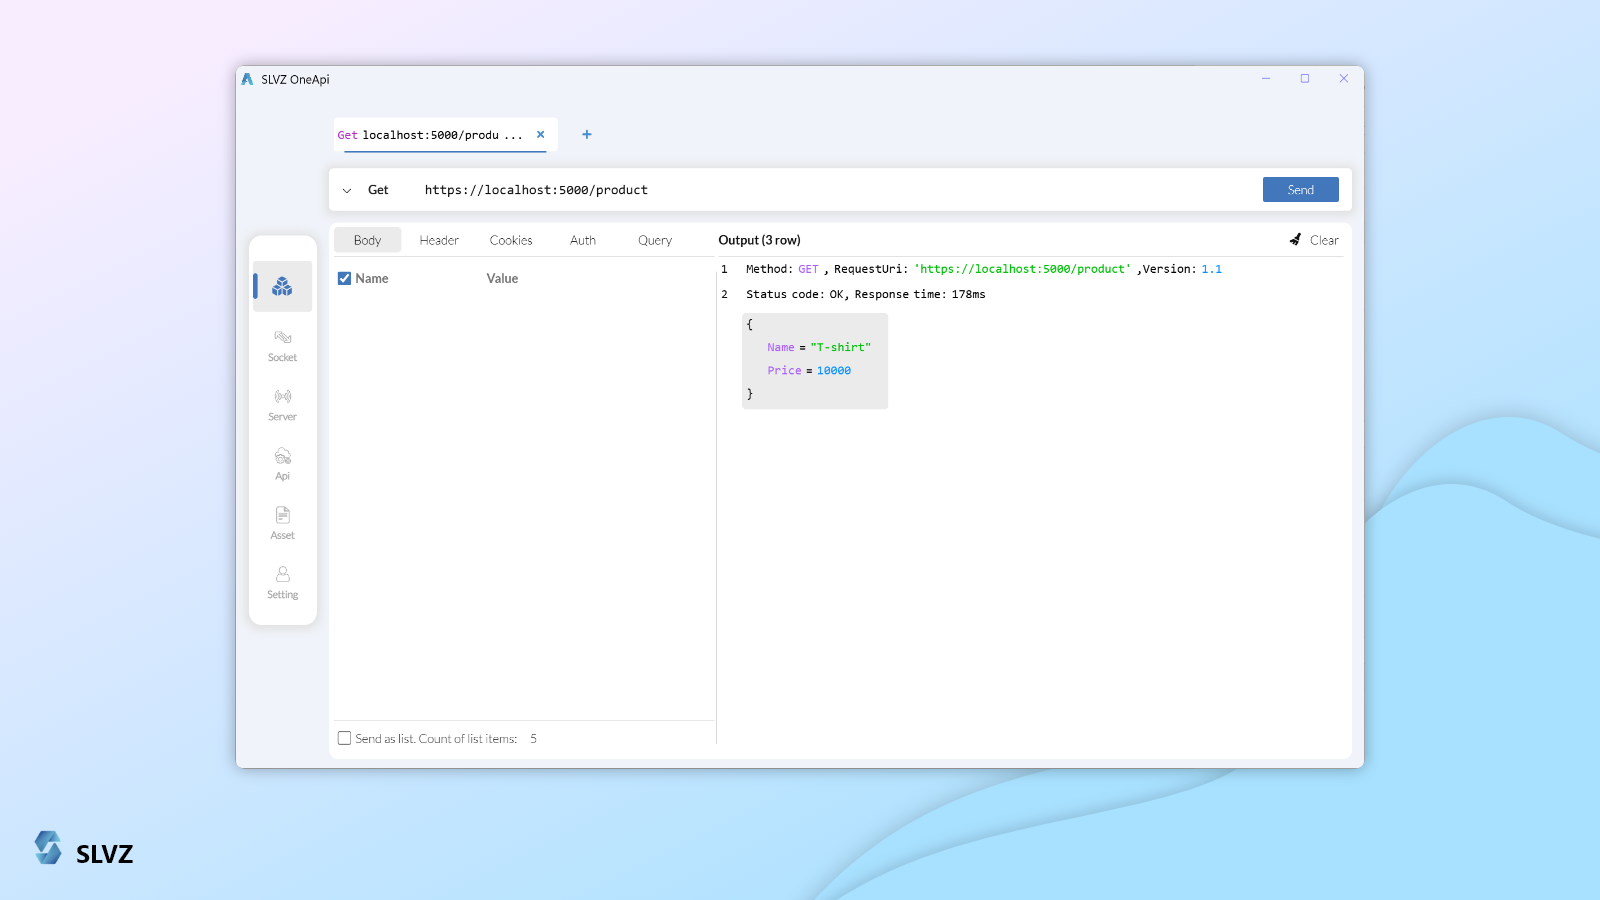Select the blue cubes home icon
The width and height of the screenshot is (1600, 900).
[x=282, y=287]
